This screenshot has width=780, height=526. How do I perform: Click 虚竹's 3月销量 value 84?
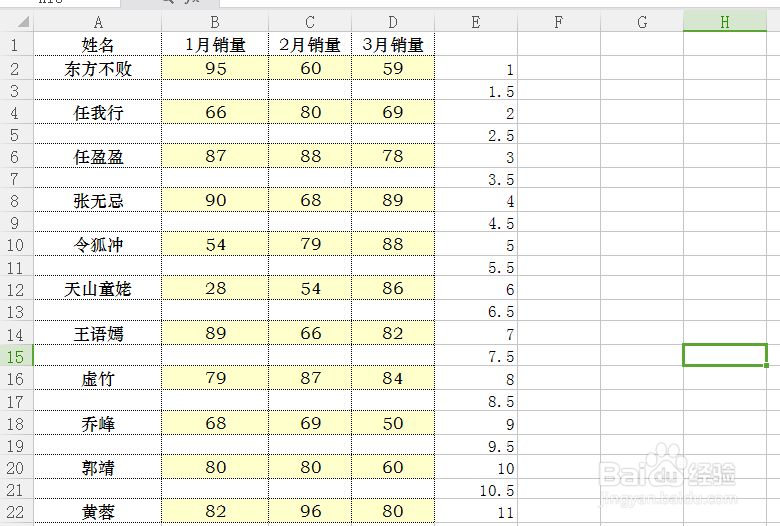tap(393, 378)
